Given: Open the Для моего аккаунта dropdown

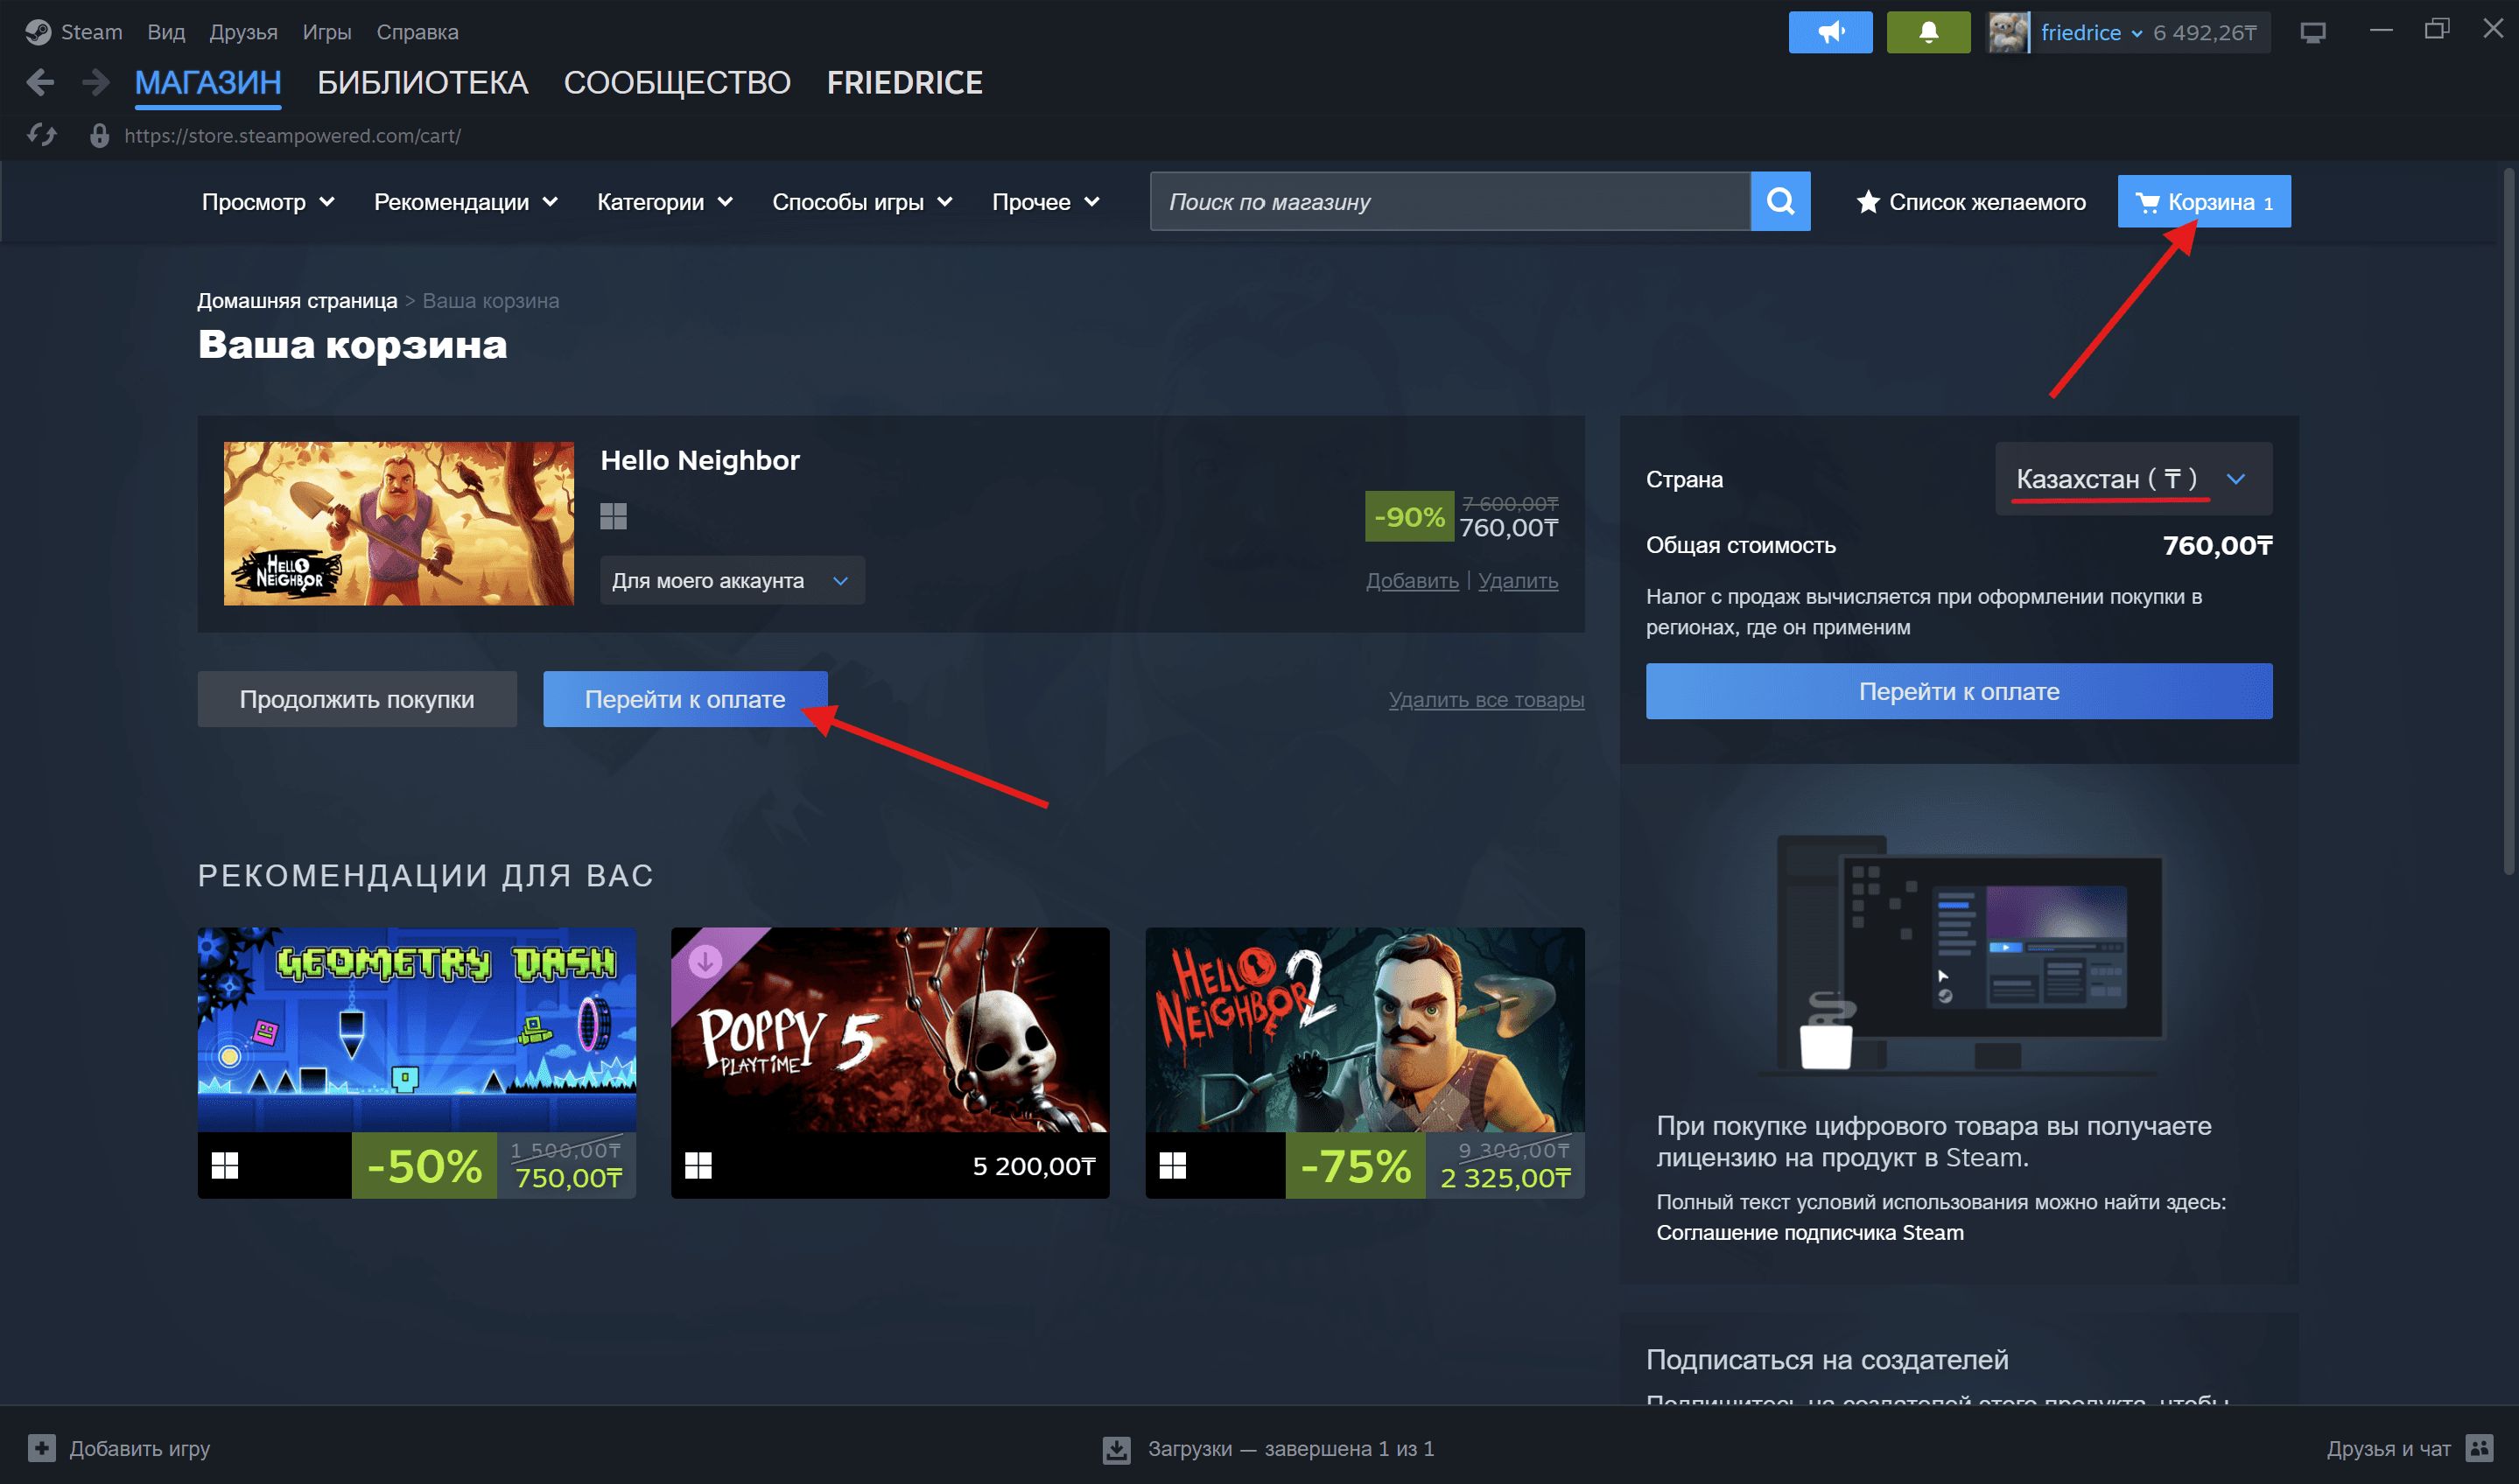Looking at the screenshot, I should (732, 580).
